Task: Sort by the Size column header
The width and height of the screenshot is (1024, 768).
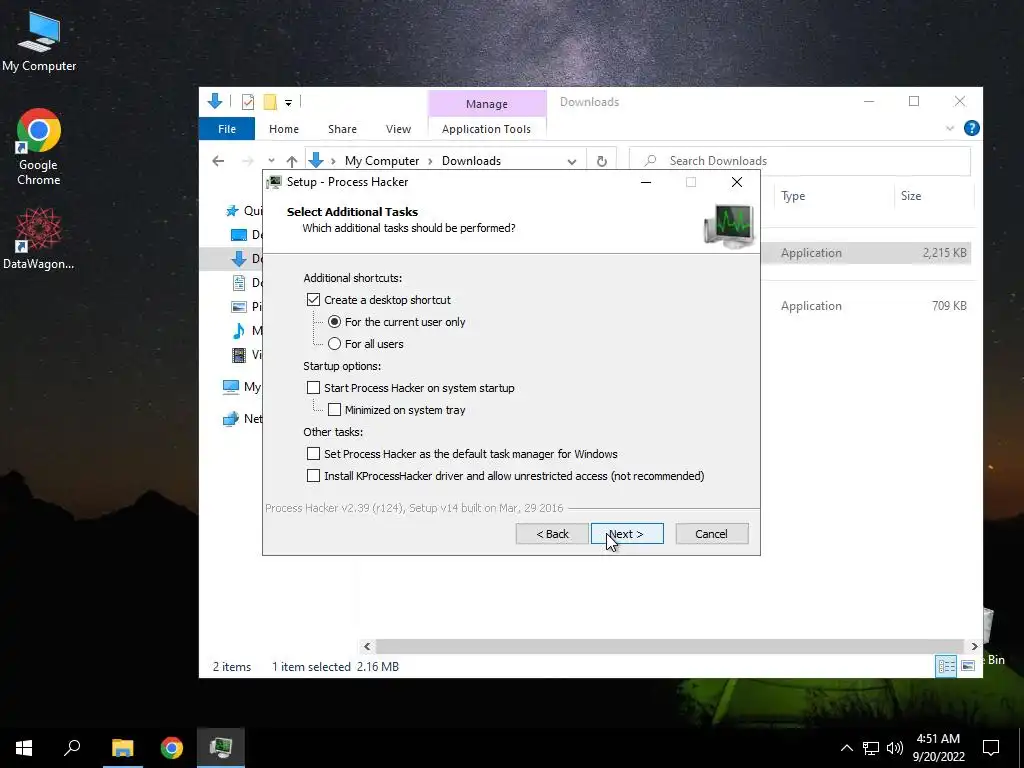Action: [911, 196]
